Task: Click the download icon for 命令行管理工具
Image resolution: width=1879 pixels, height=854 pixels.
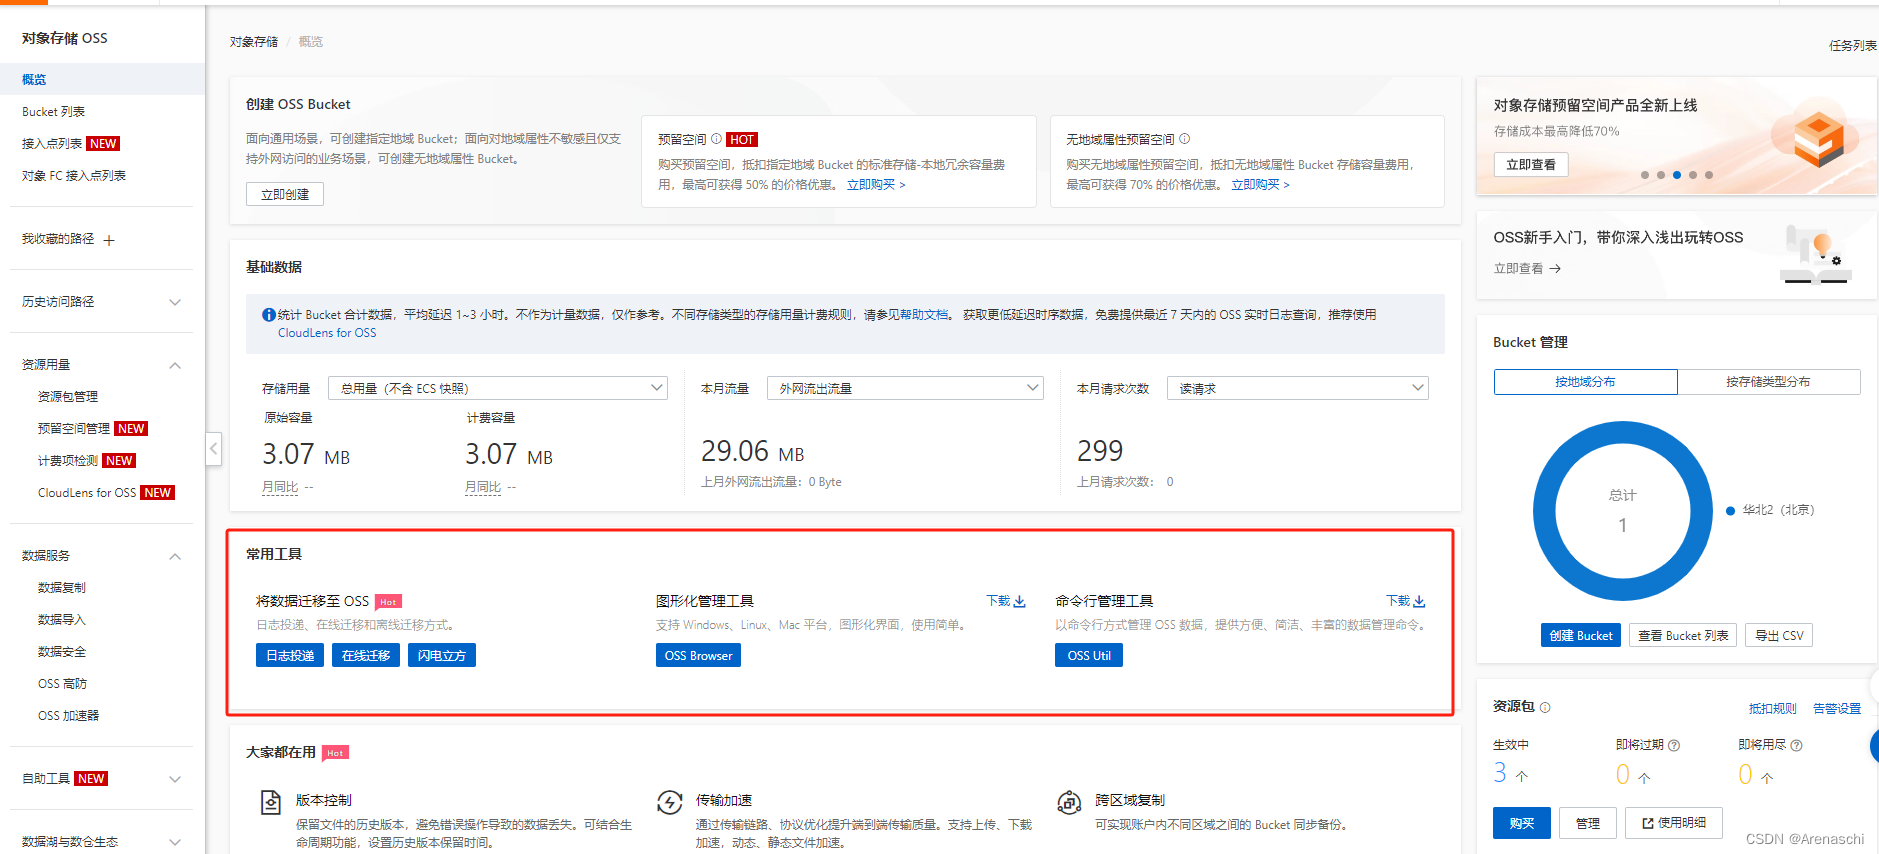Action: (1419, 601)
